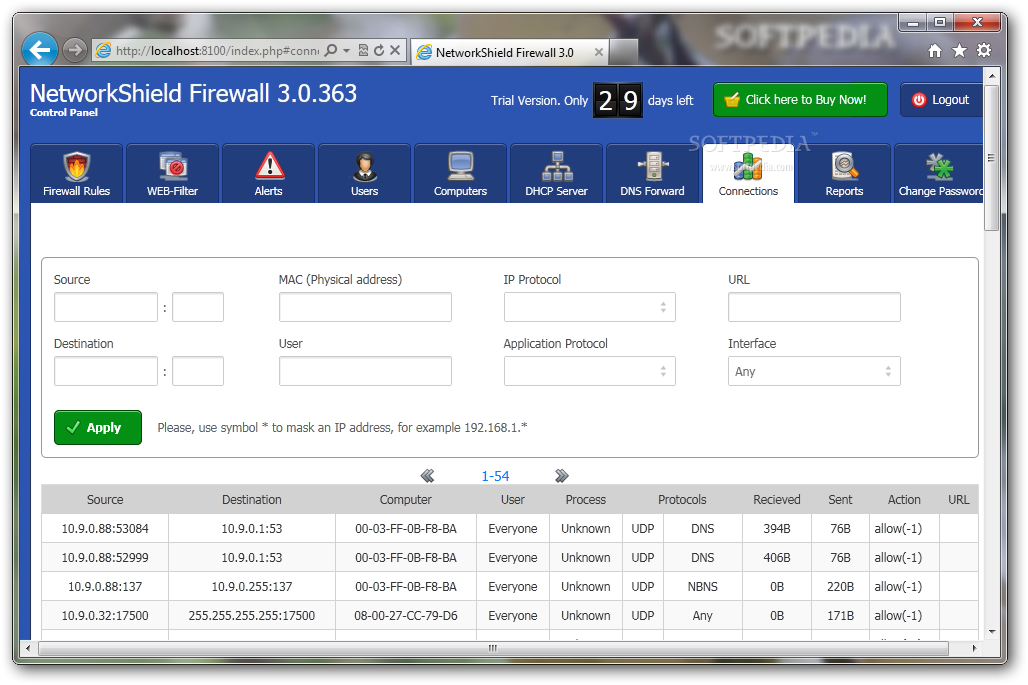This screenshot has height=685, width=1028.
Task: Open browser Tools gear icon
Action: point(983,50)
